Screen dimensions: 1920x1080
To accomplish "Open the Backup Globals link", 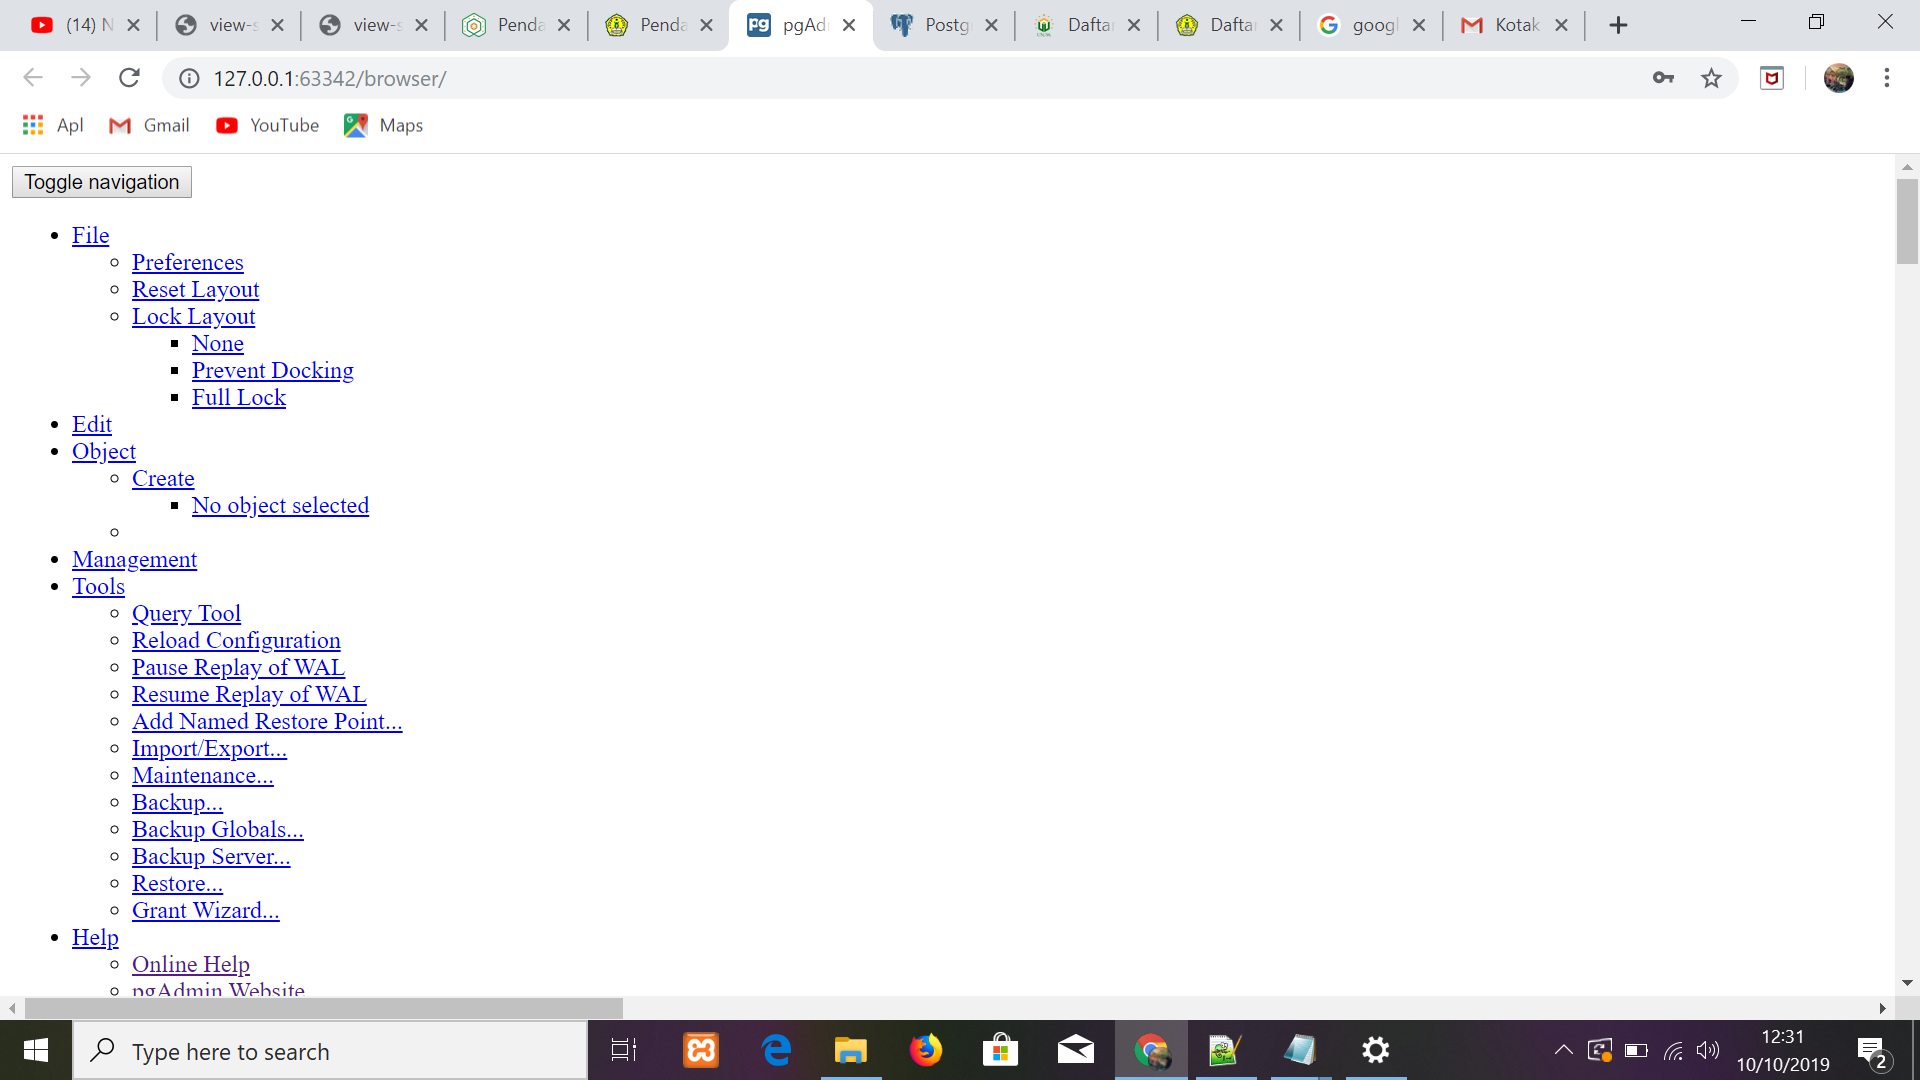I will coord(218,829).
